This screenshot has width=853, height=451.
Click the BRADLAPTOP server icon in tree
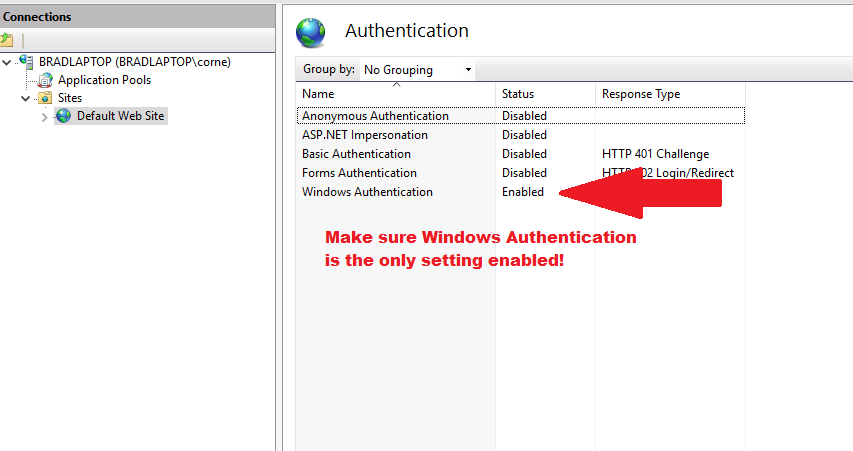point(26,62)
